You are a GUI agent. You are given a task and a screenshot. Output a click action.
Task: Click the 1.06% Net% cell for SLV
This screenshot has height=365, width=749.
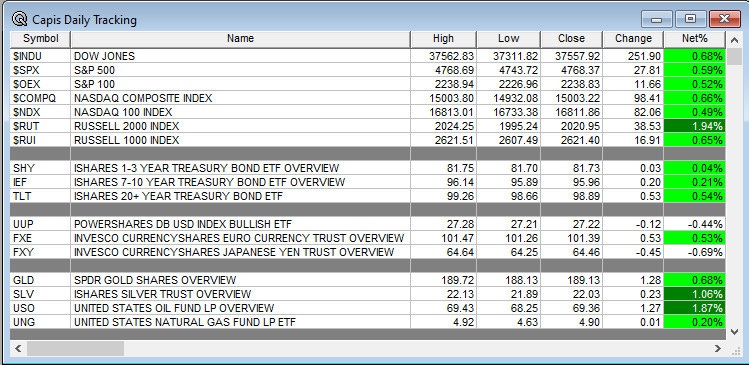point(695,294)
